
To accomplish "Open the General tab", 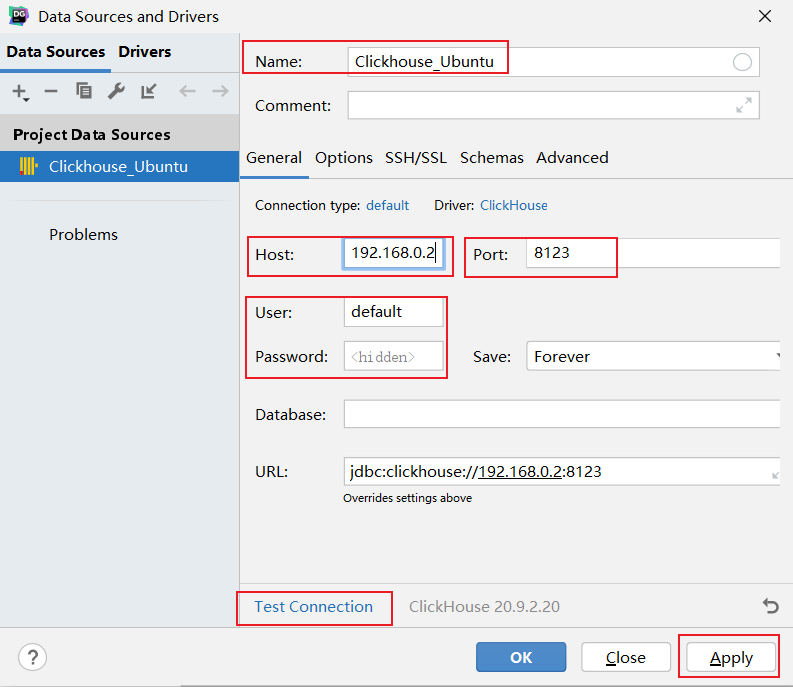I will point(274,158).
